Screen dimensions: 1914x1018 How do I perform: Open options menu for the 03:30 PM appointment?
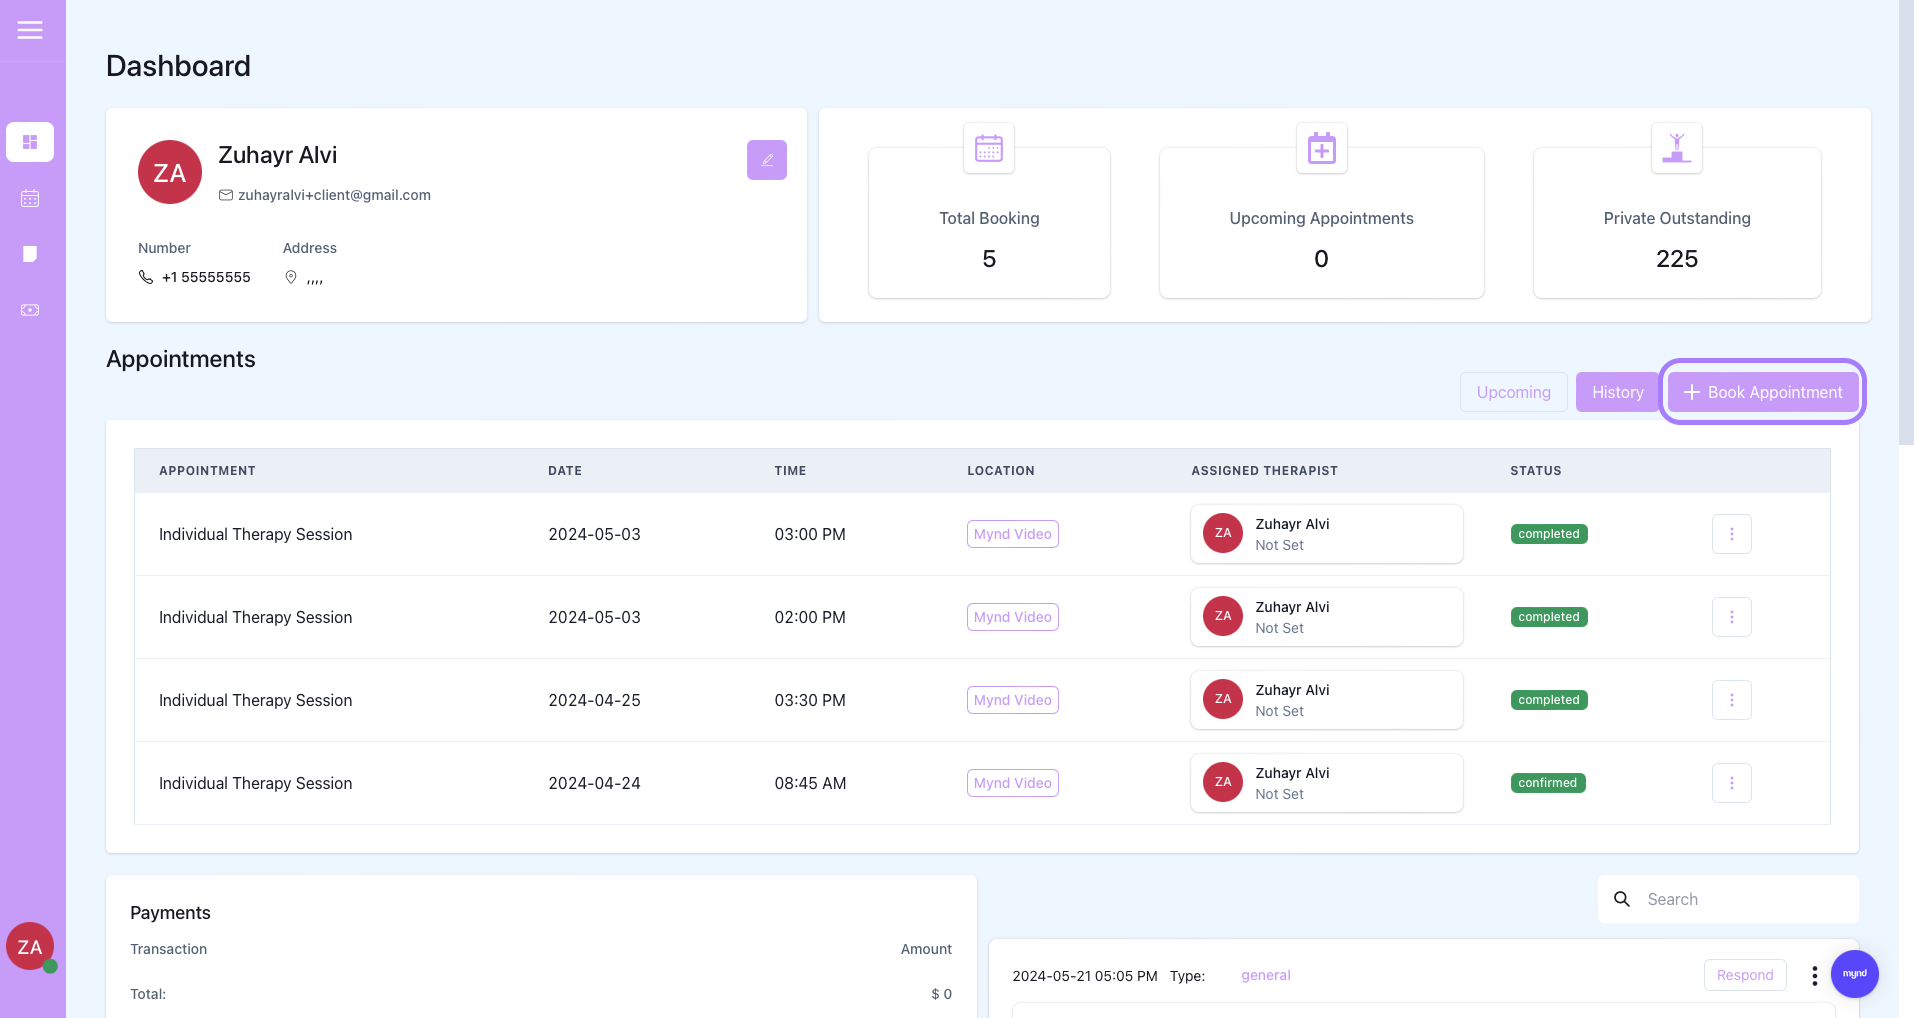(1732, 700)
